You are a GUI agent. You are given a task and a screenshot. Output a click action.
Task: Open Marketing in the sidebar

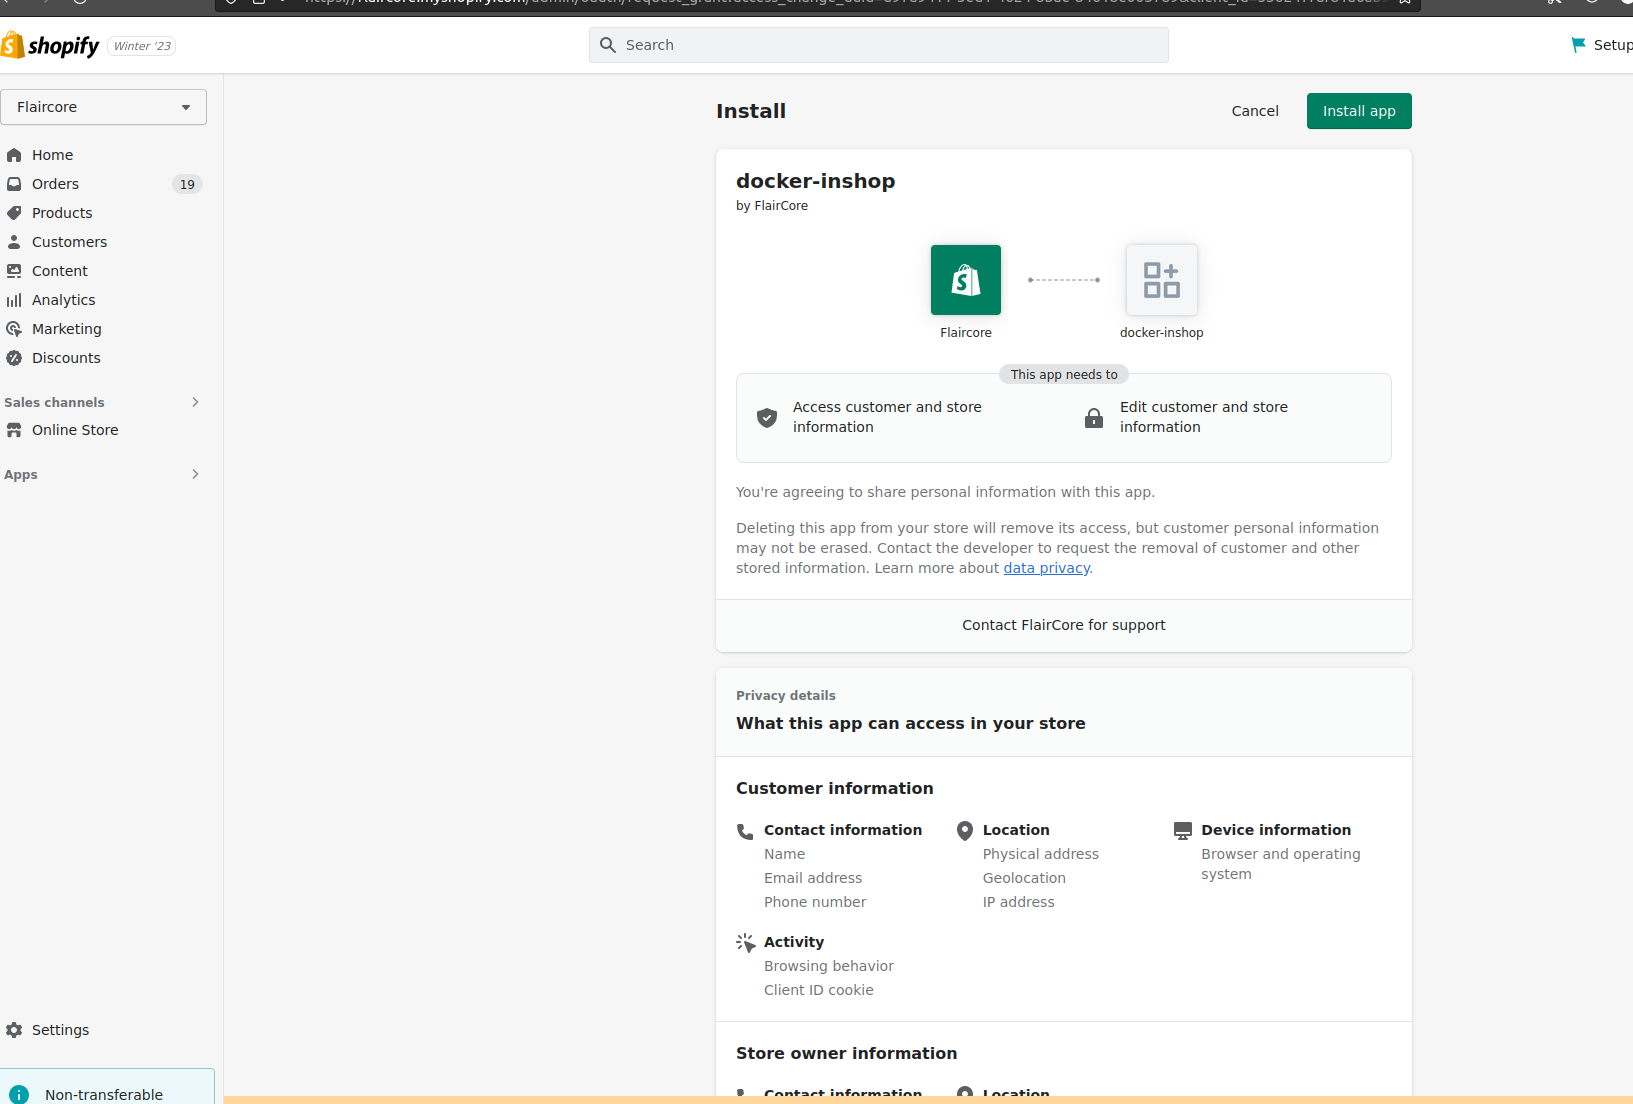pos(66,329)
